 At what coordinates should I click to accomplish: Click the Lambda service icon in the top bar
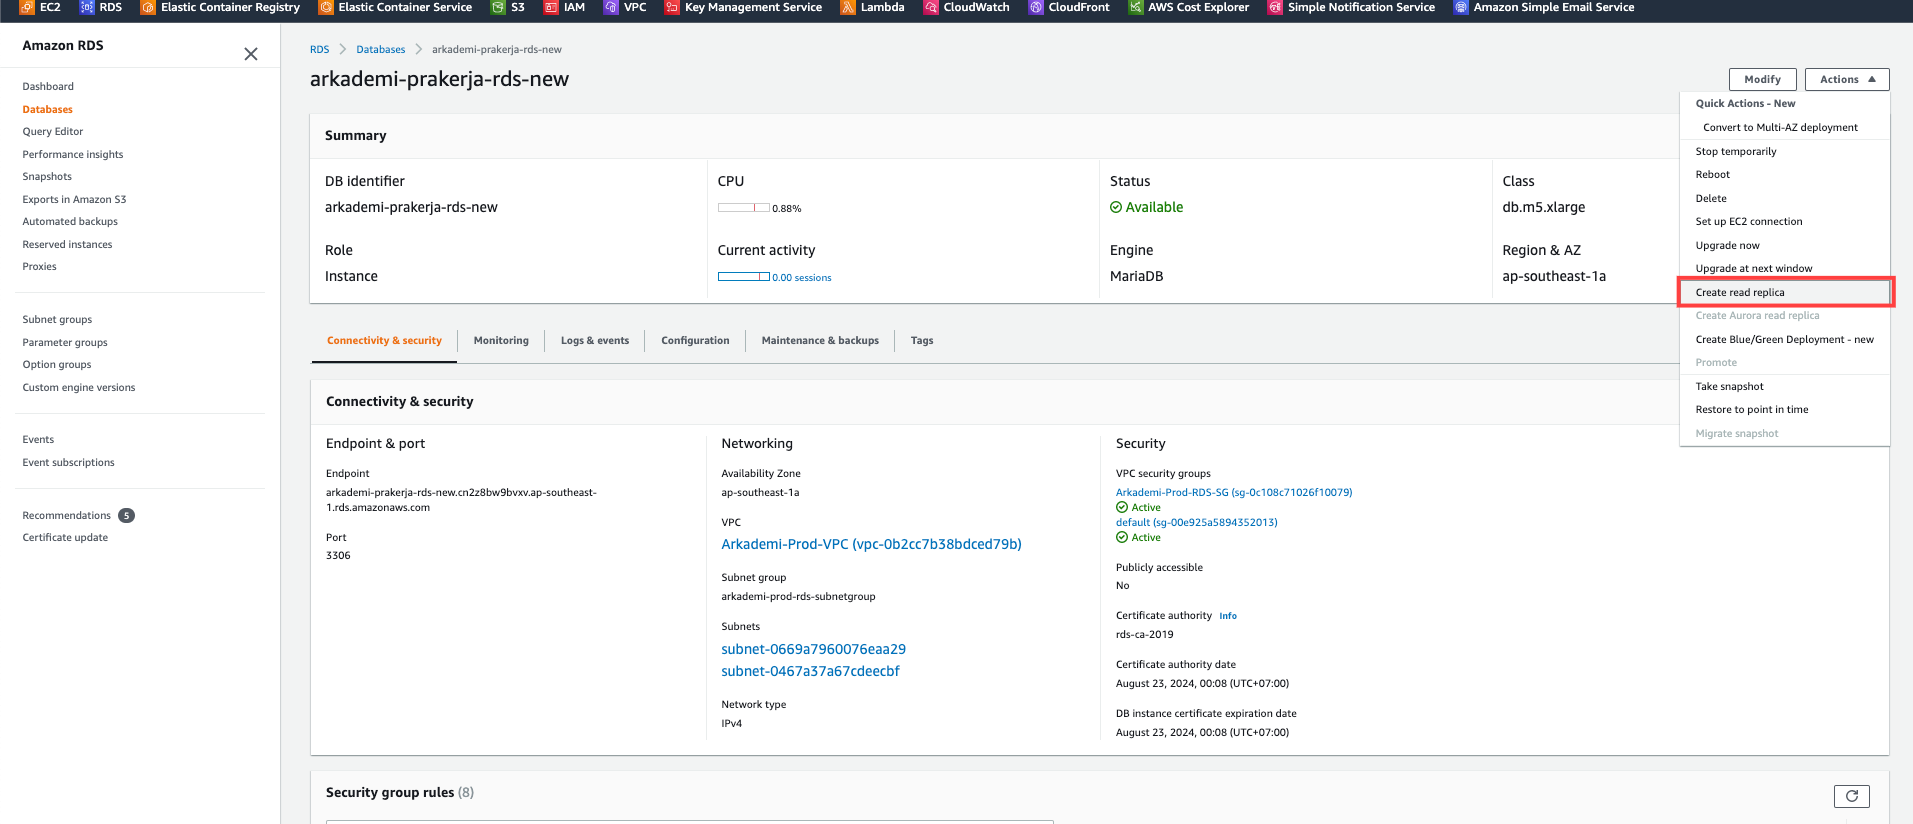848,7
